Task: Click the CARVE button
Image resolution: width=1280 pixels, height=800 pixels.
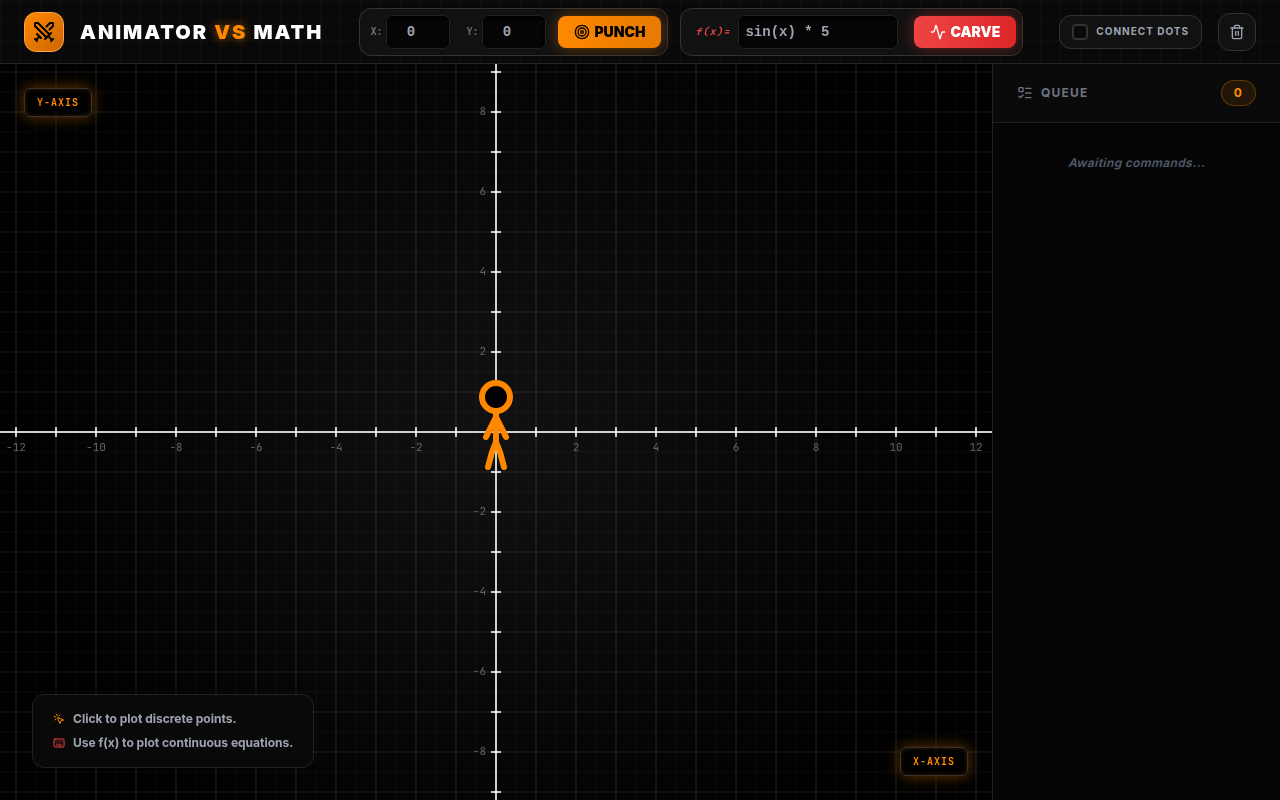Action: (x=965, y=32)
